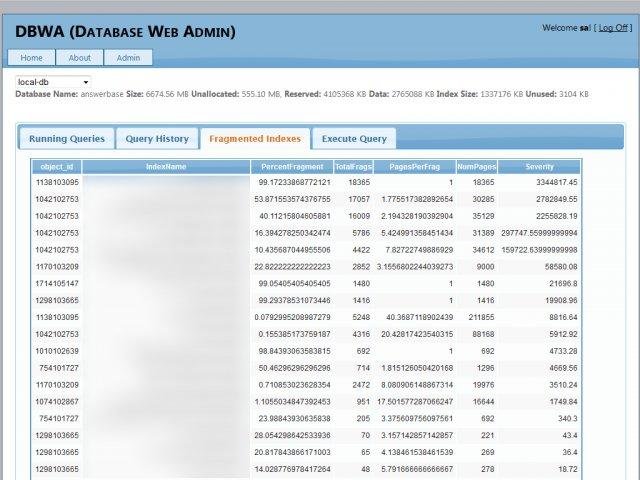This screenshot has height=480, width=640.
Task: Switch to the Running Queries tab
Action: (x=66, y=139)
